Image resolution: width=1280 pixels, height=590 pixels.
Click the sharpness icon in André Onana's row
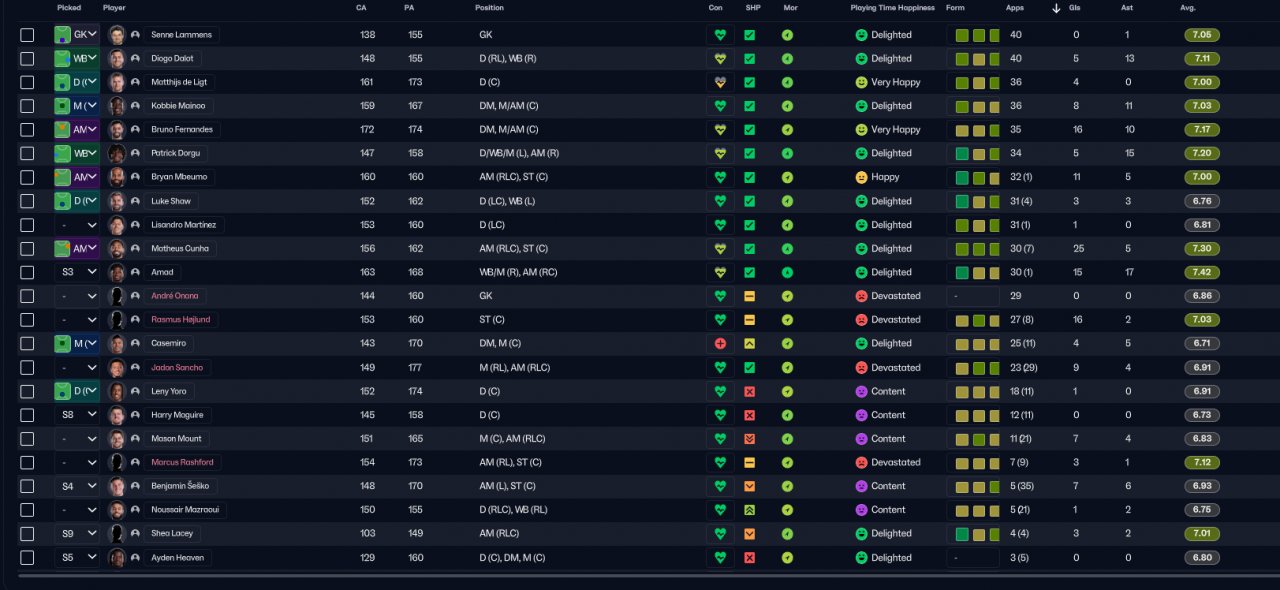[749, 296]
